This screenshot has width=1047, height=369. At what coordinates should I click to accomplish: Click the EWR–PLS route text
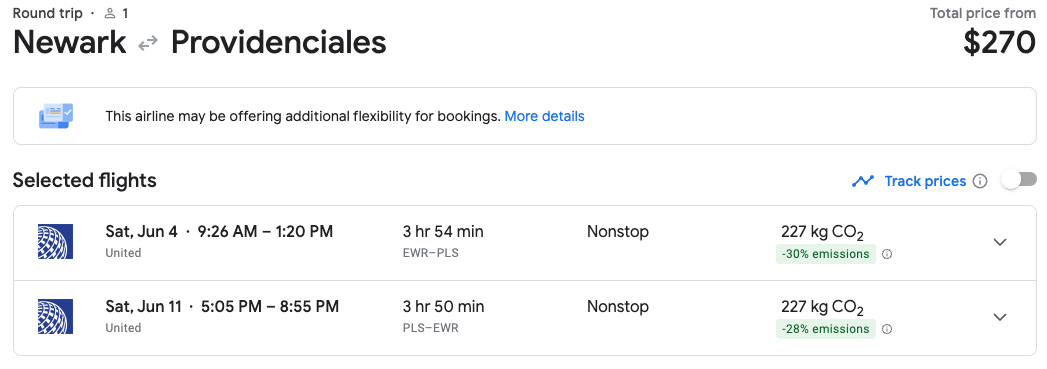[x=431, y=253]
